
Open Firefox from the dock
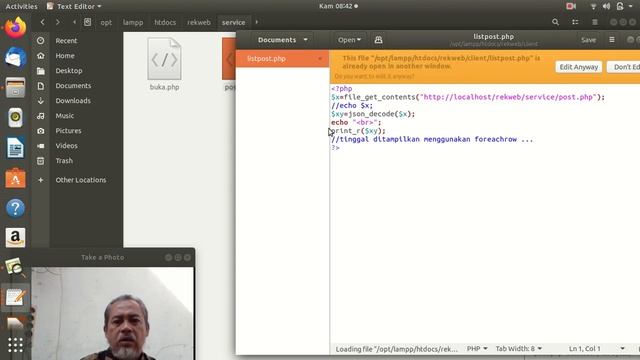tap(16, 27)
